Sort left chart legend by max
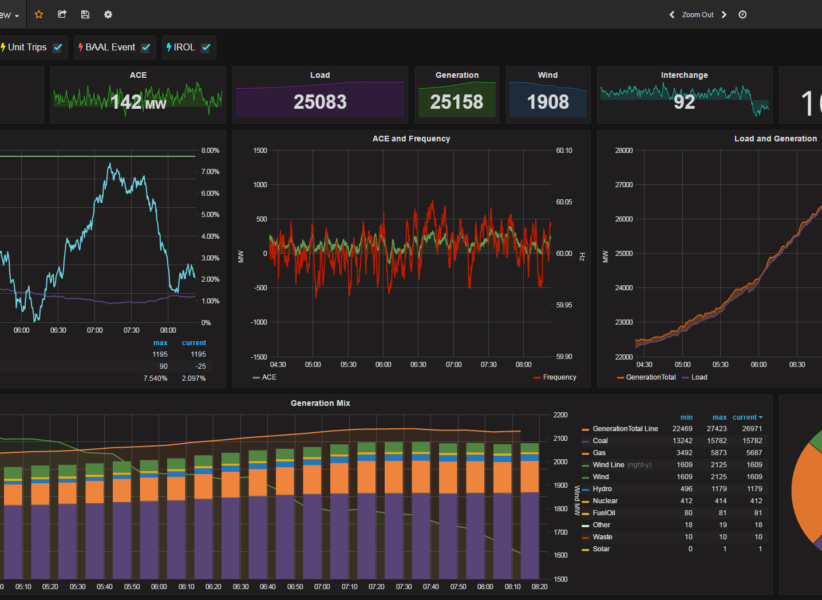The image size is (822, 600). [160, 343]
